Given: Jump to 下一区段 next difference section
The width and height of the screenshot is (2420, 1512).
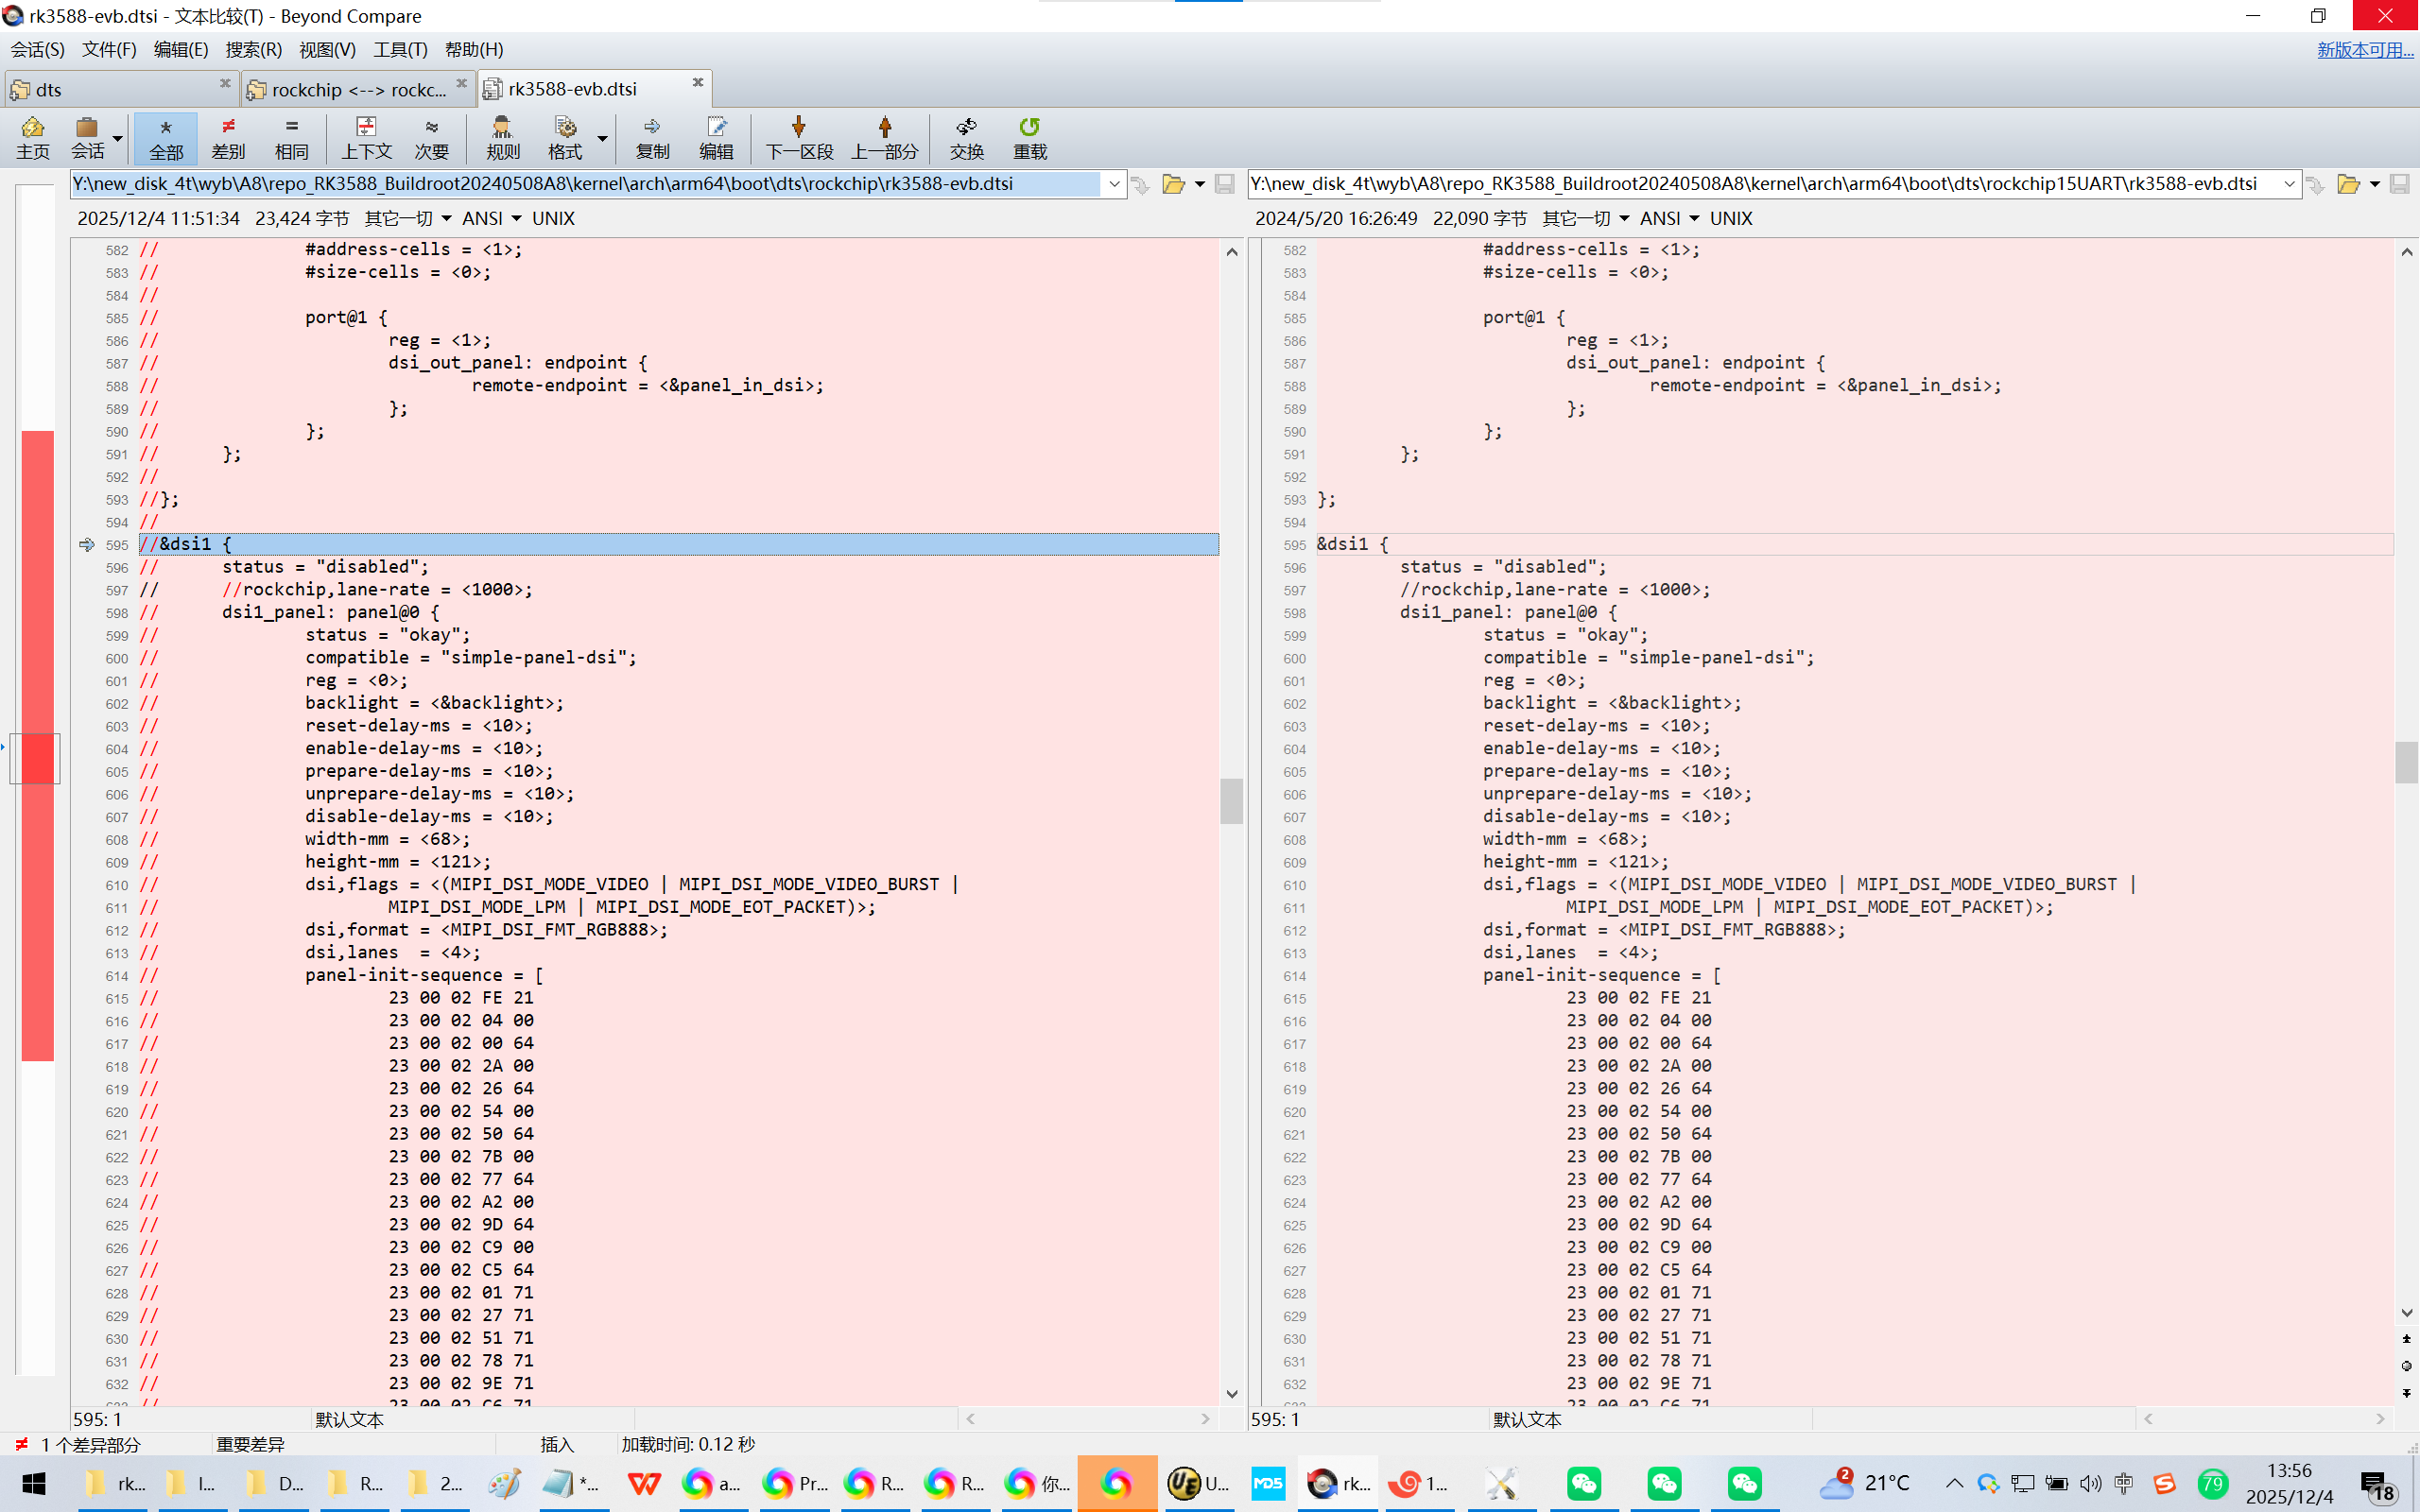Looking at the screenshot, I should tap(799, 137).
